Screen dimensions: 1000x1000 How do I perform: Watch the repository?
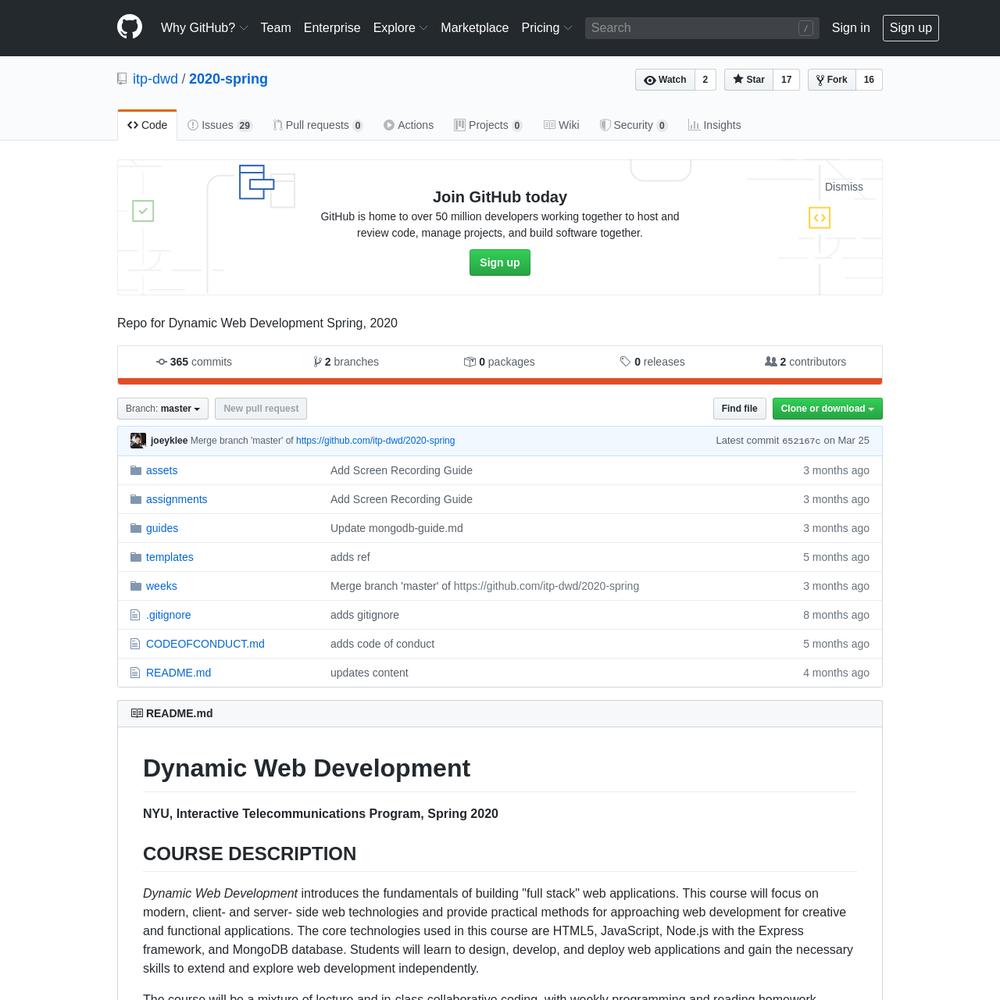[x=665, y=80]
